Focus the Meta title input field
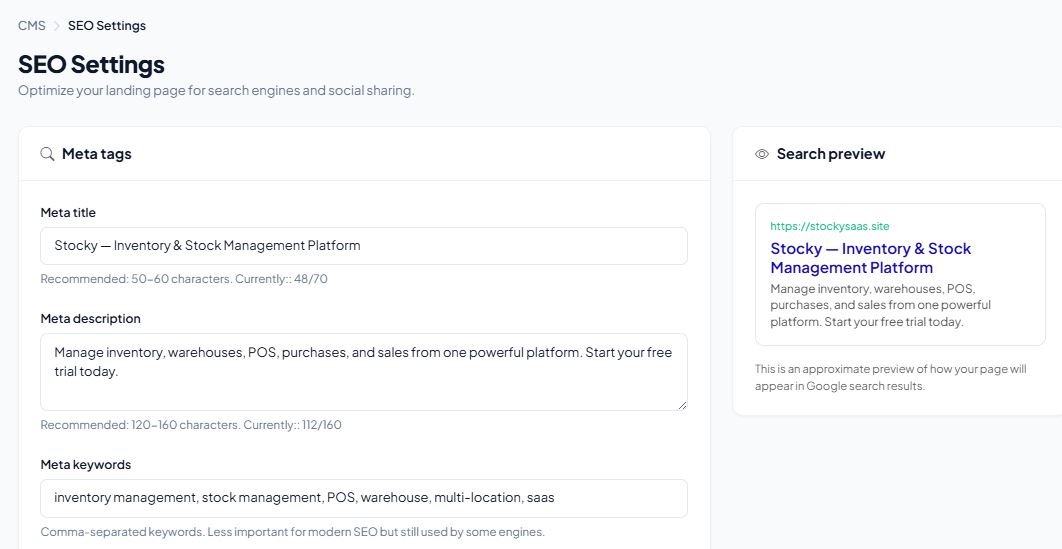Screen dimensions: 1062x549 point(364,246)
